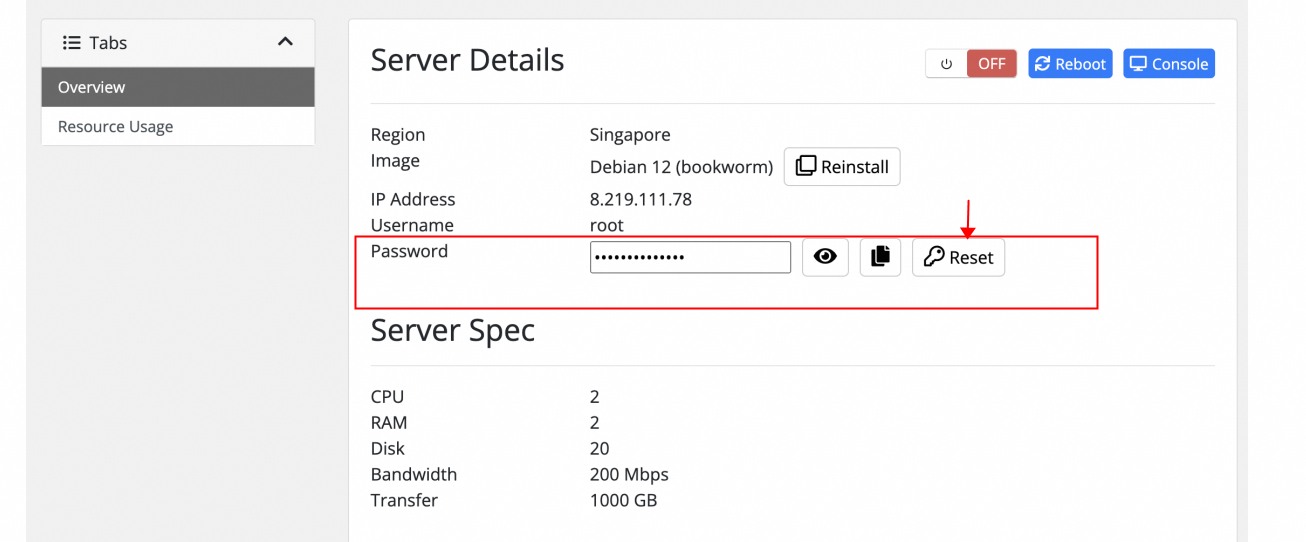Click the Server Details heading
Image resolution: width=1306 pixels, height=542 pixels.
pyautogui.click(x=467, y=61)
